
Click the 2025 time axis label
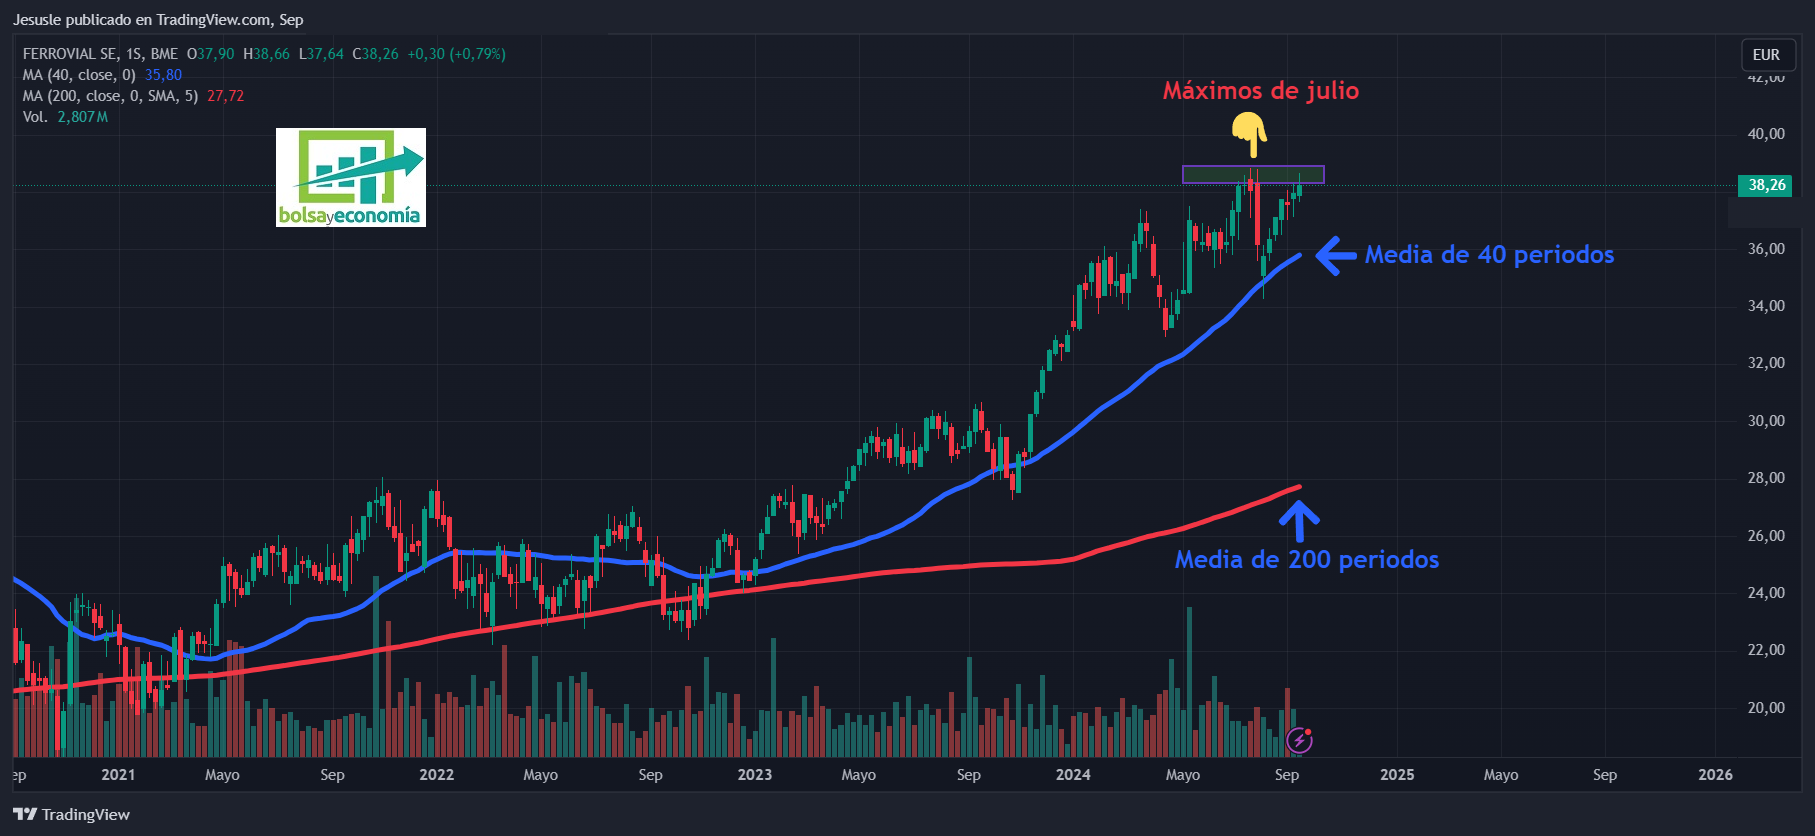coord(1397,775)
